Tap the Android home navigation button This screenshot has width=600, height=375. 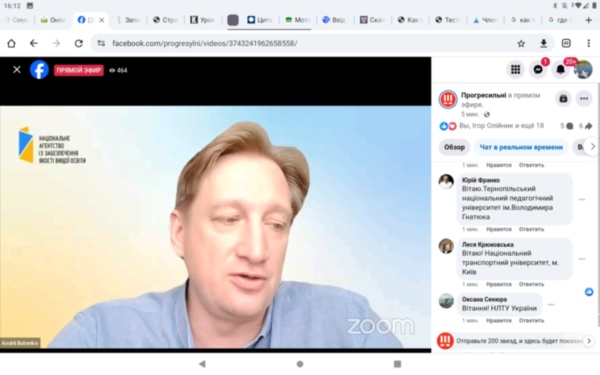coord(300,364)
